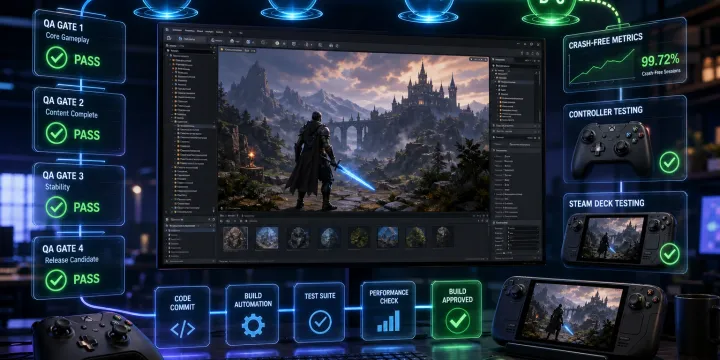This screenshot has height=360, width=720.
Task: Click the 'STEAM DECK TESTING' heading
Action: [x=606, y=203]
